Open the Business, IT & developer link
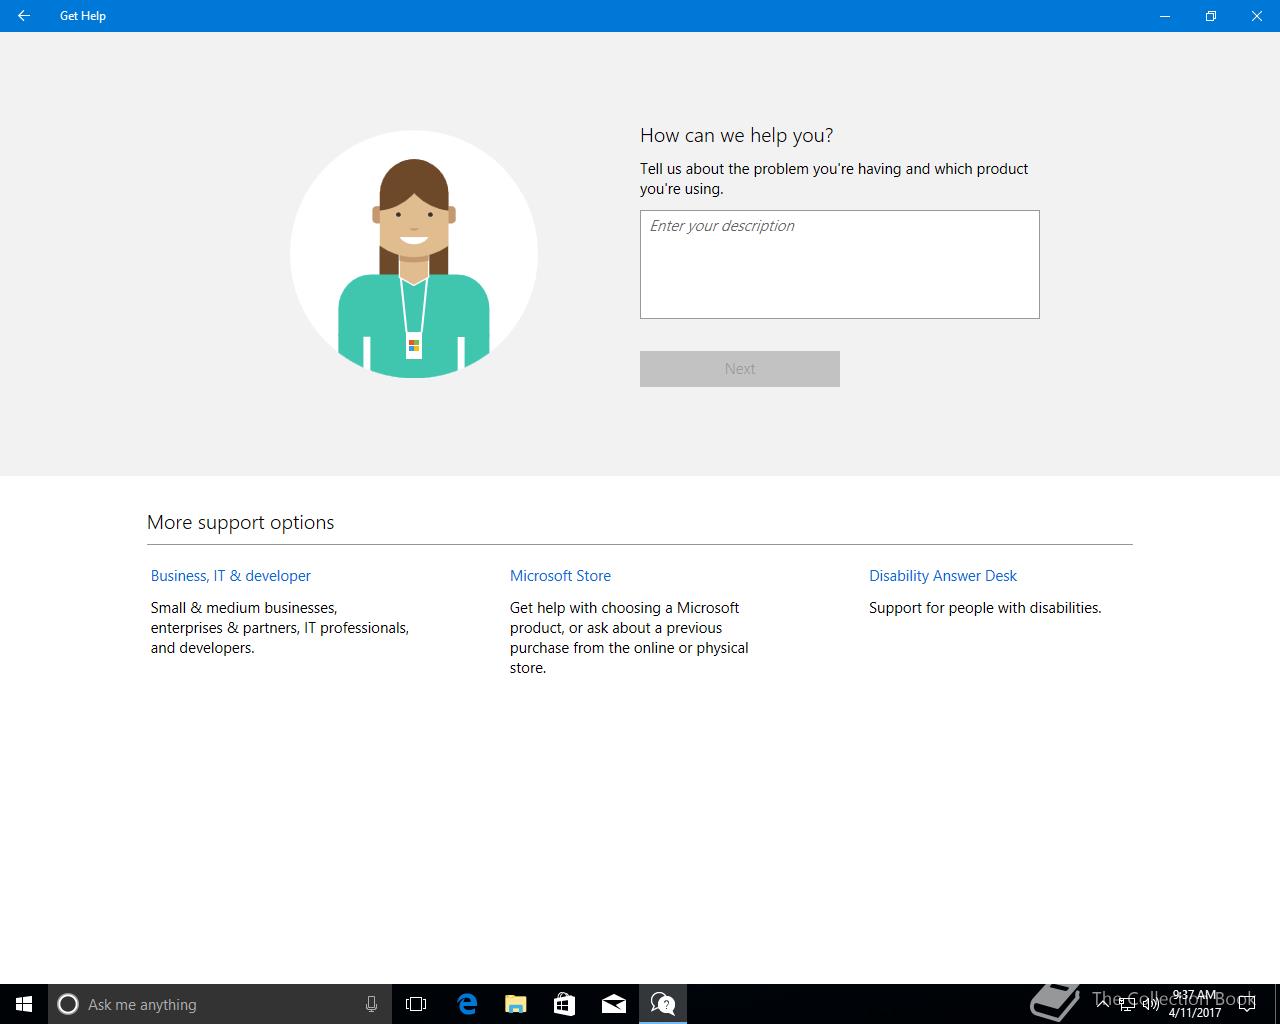Image resolution: width=1280 pixels, height=1024 pixels. [230, 576]
